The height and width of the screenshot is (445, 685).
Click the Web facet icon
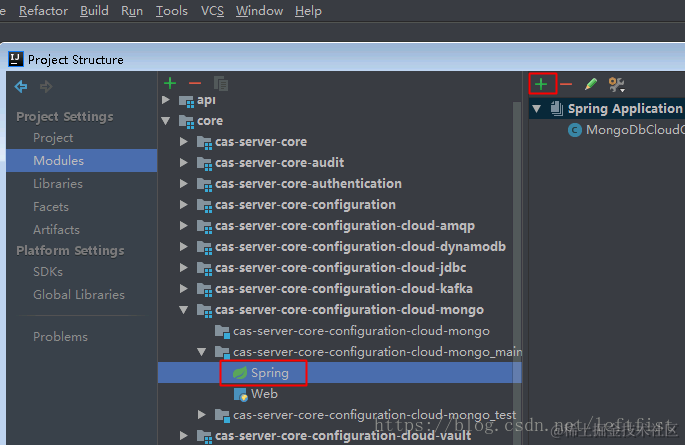pyautogui.click(x=241, y=394)
